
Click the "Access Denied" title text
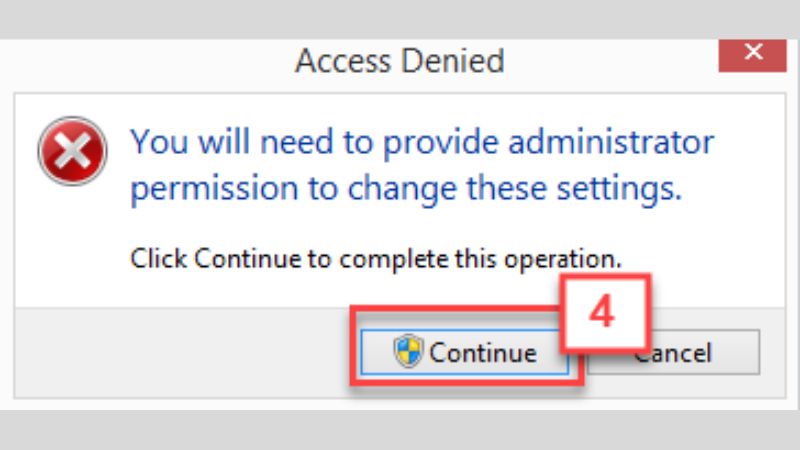(x=399, y=62)
